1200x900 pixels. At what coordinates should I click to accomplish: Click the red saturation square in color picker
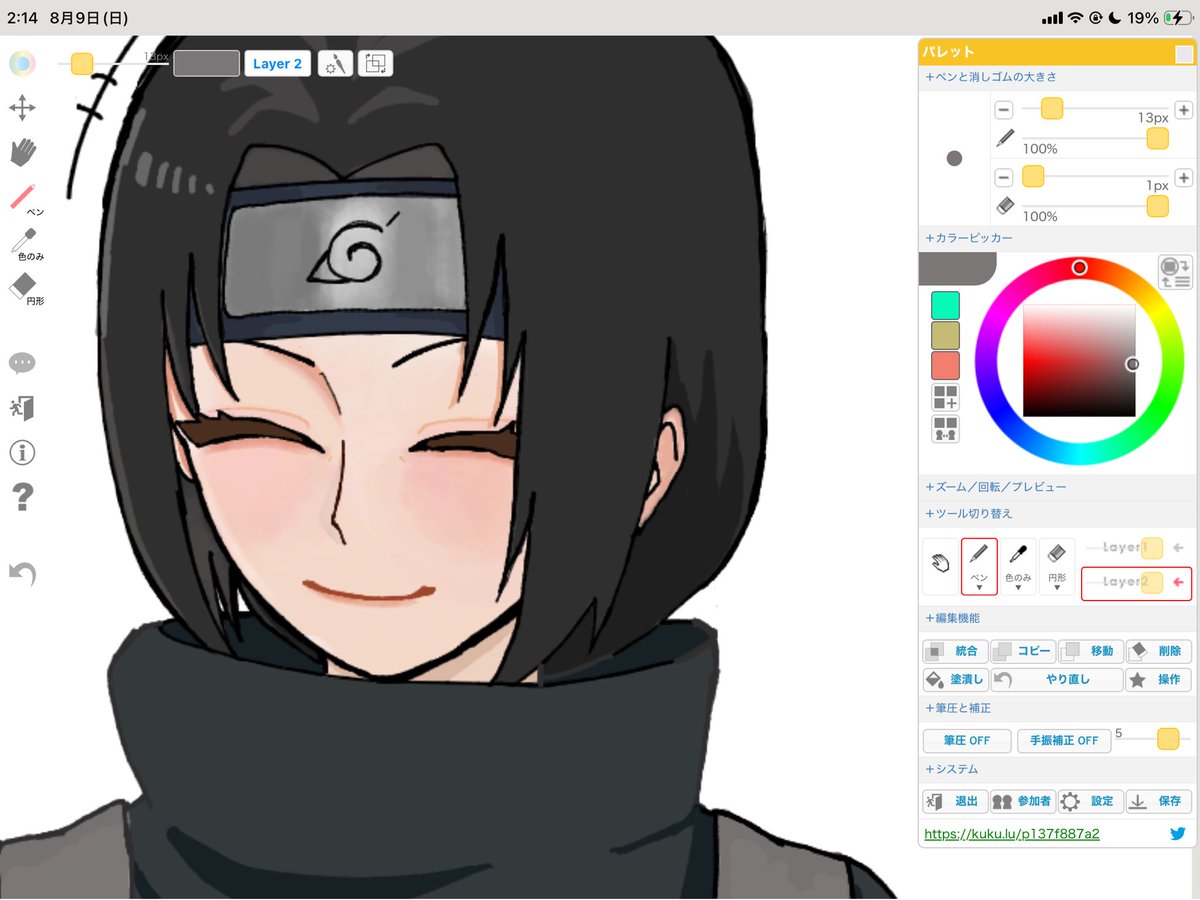[x=1079, y=360]
